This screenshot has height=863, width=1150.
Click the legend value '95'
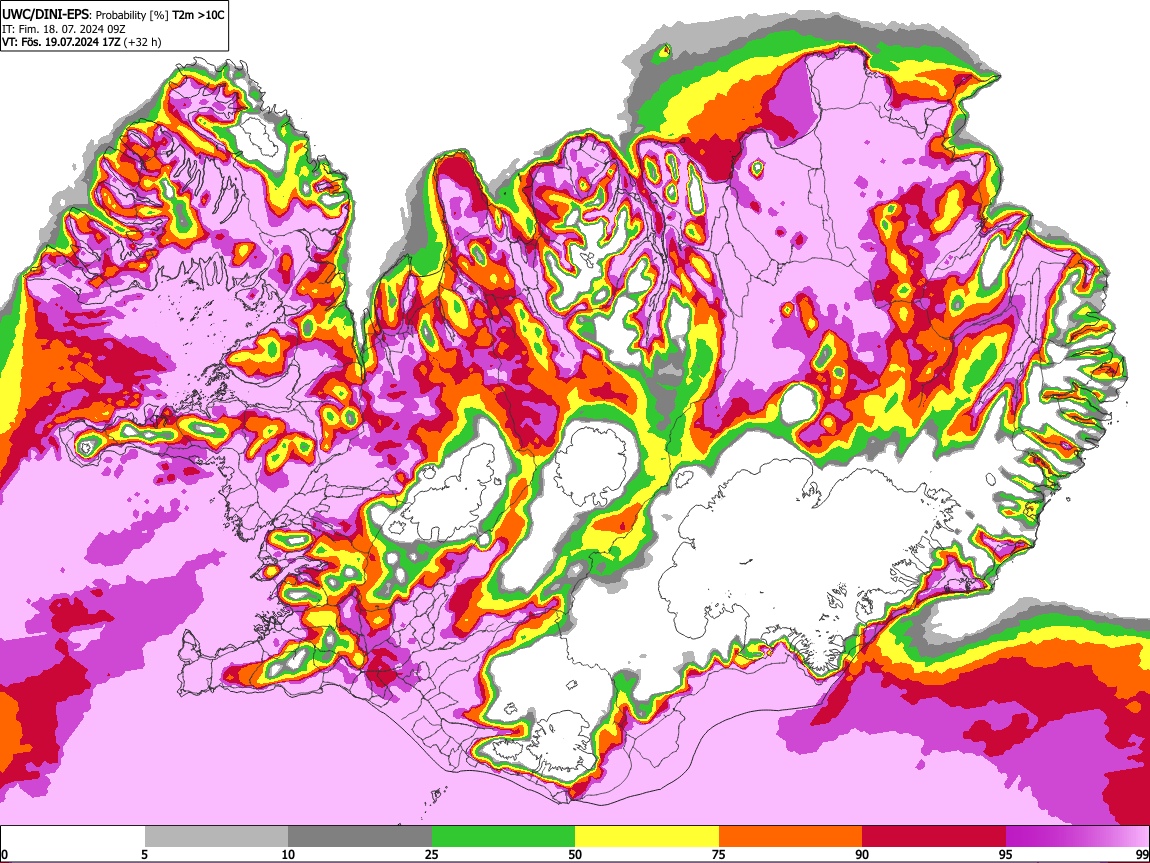pyautogui.click(x=1006, y=854)
